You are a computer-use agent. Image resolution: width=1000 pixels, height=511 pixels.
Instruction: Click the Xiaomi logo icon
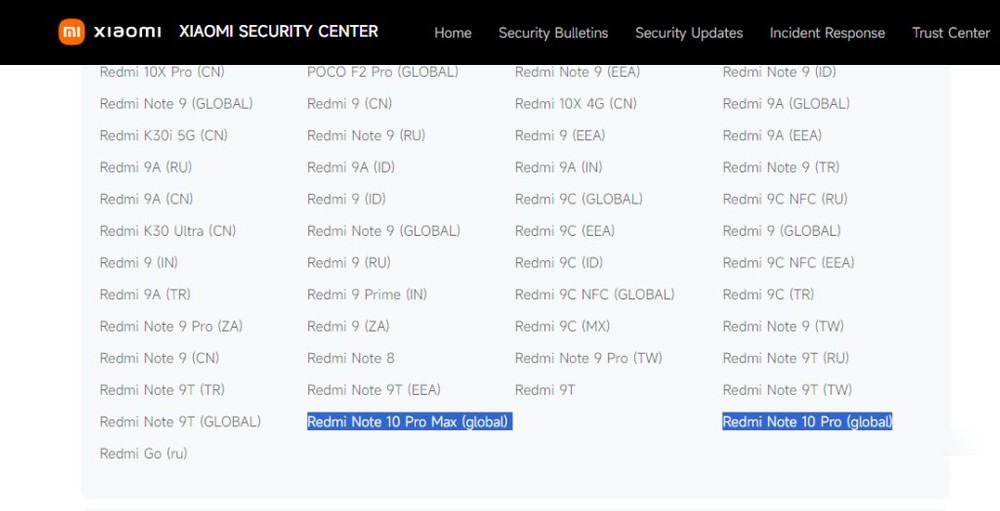70,32
